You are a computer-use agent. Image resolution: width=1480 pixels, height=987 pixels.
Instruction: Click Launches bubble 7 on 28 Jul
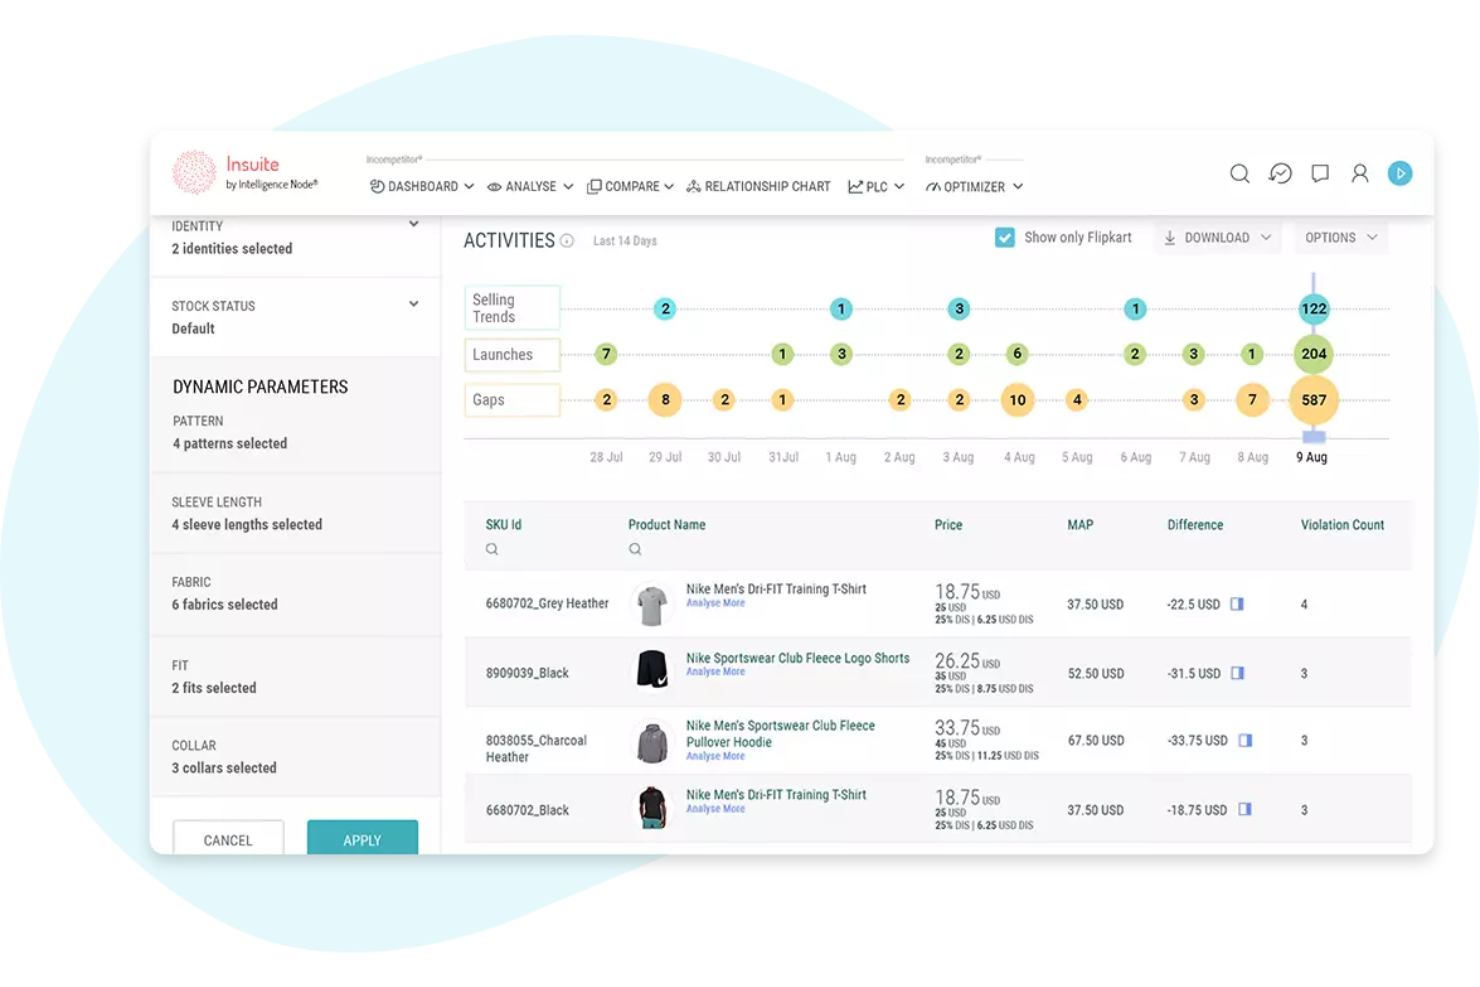click(x=606, y=354)
